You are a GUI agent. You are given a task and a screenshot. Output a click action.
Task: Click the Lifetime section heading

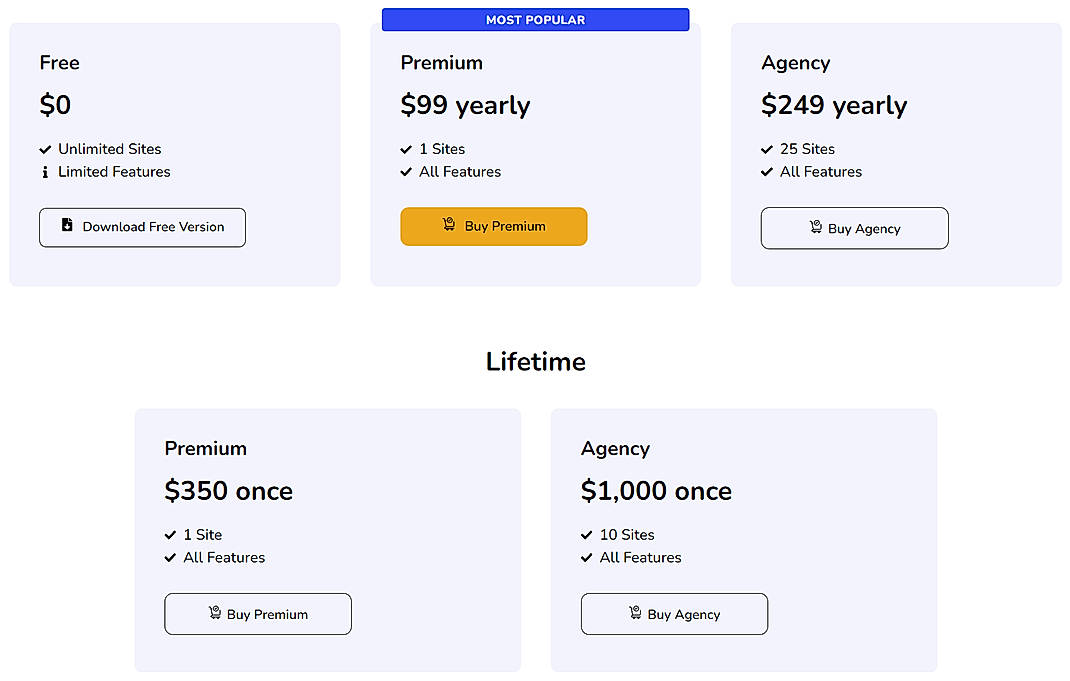[x=536, y=361]
